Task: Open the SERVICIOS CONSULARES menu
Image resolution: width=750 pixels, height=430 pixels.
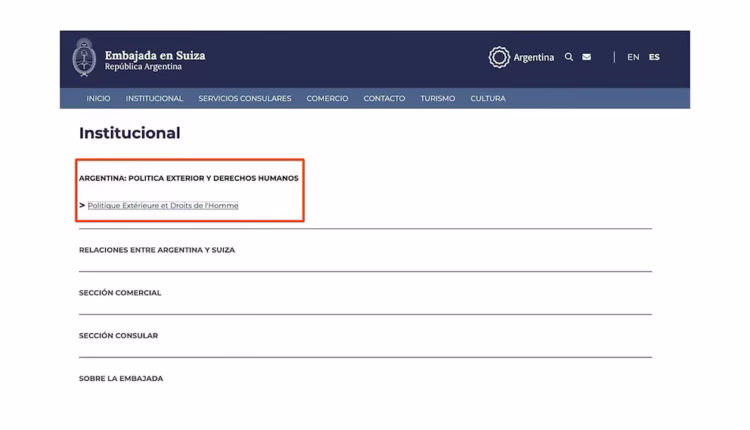Action: click(x=245, y=98)
